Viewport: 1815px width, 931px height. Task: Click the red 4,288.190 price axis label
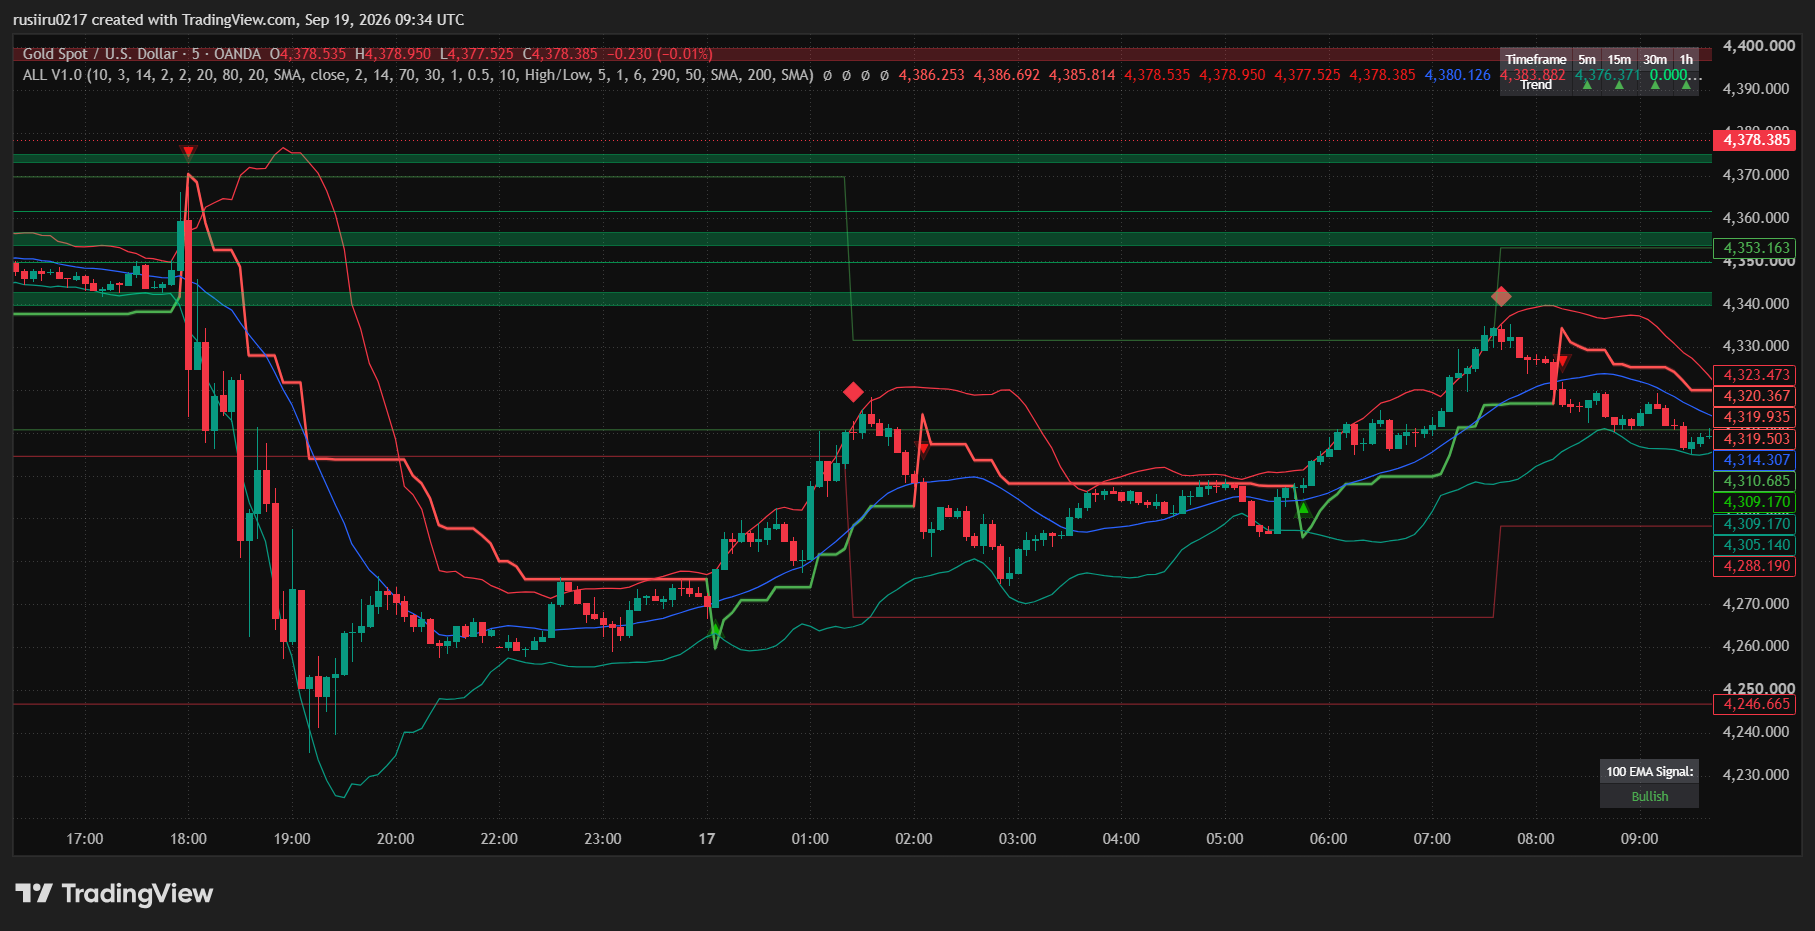(1755, 566)
